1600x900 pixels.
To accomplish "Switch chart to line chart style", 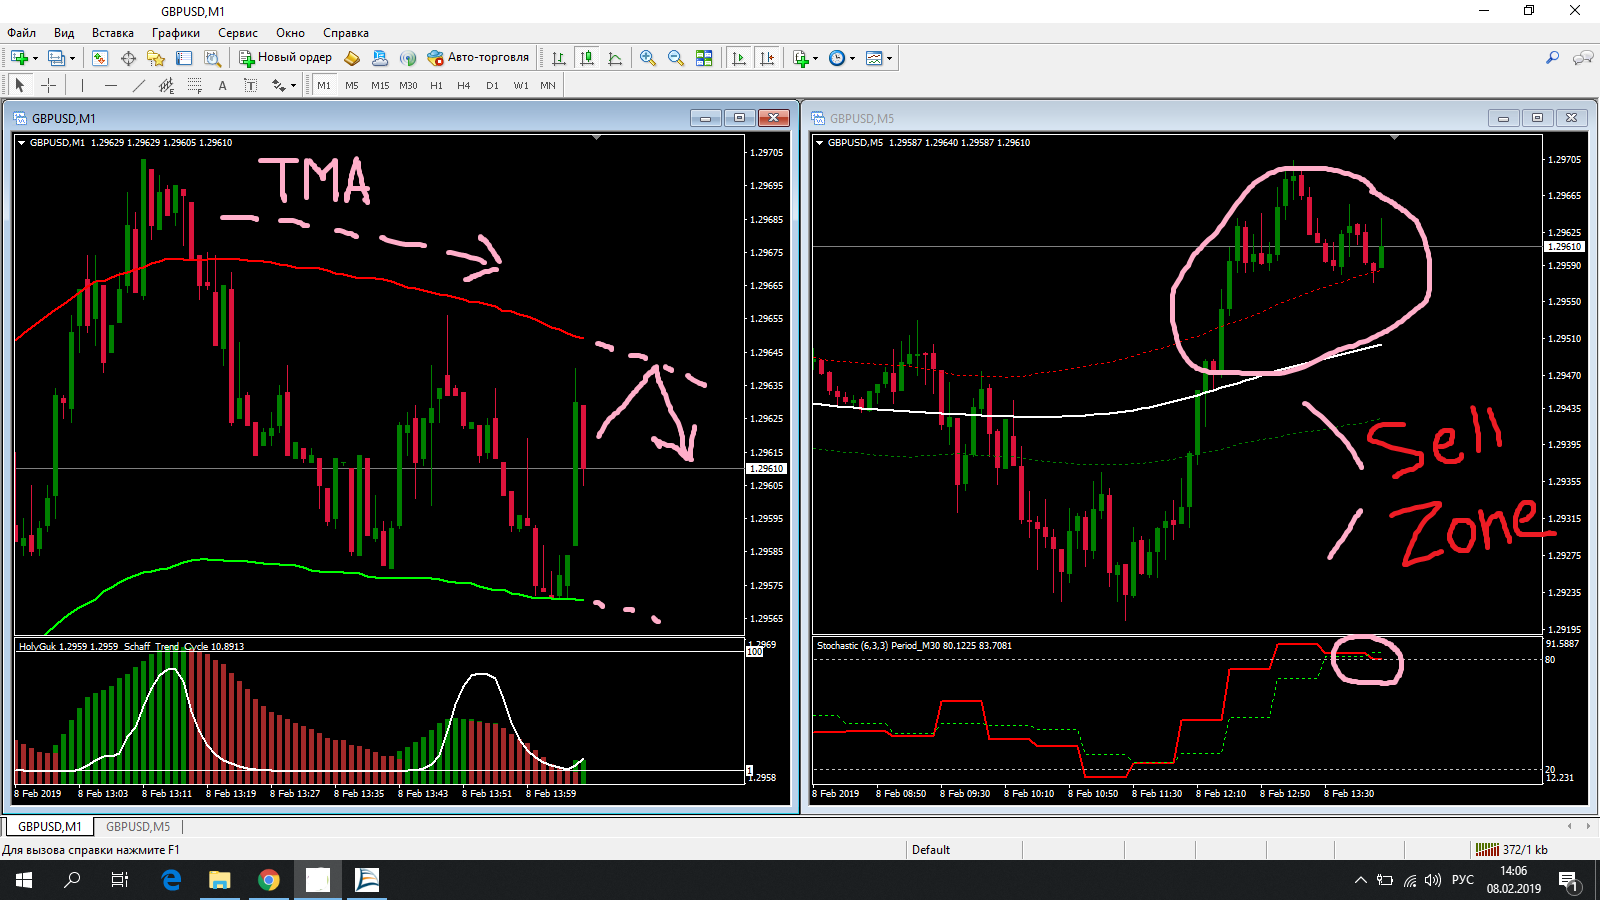I will 615,58.
